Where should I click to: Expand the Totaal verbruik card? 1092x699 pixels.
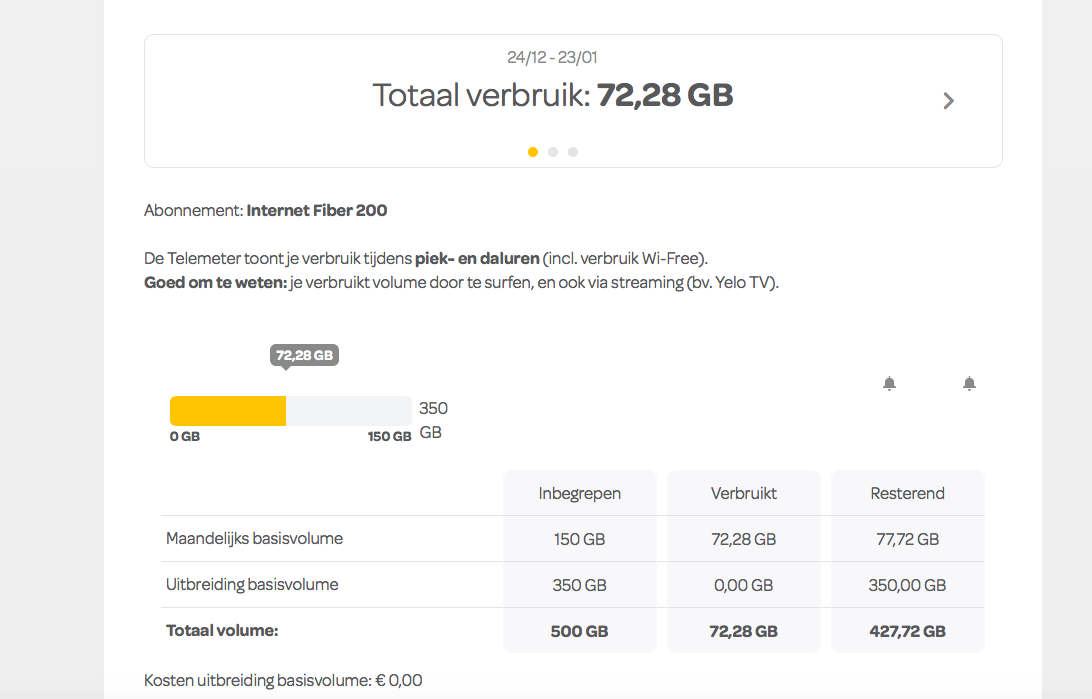pyautogui.click(x=551, y=95)
